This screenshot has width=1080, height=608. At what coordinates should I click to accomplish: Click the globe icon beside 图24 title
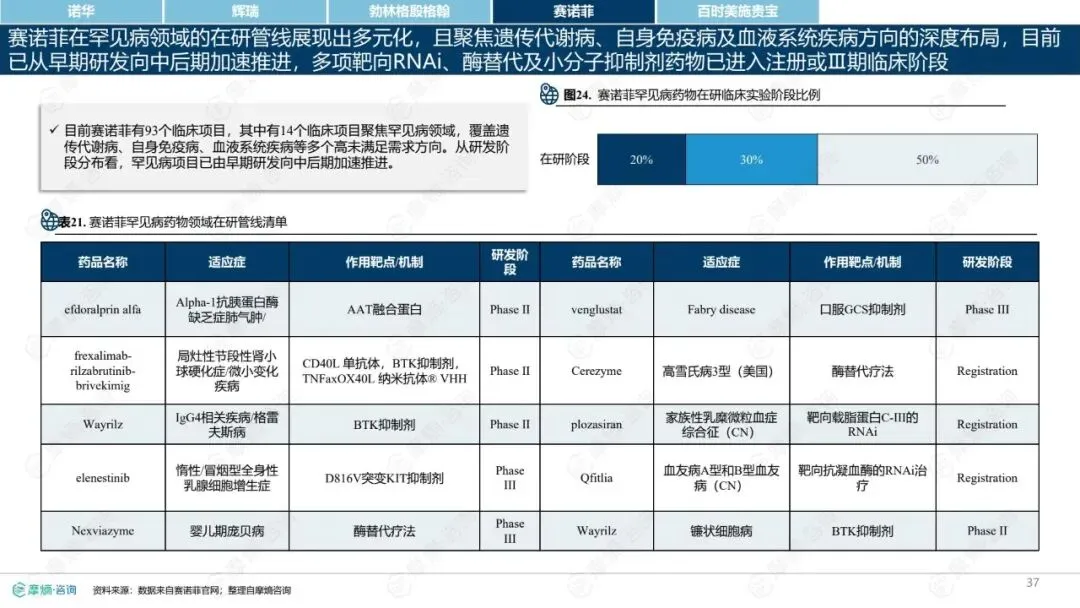[549, 94]
